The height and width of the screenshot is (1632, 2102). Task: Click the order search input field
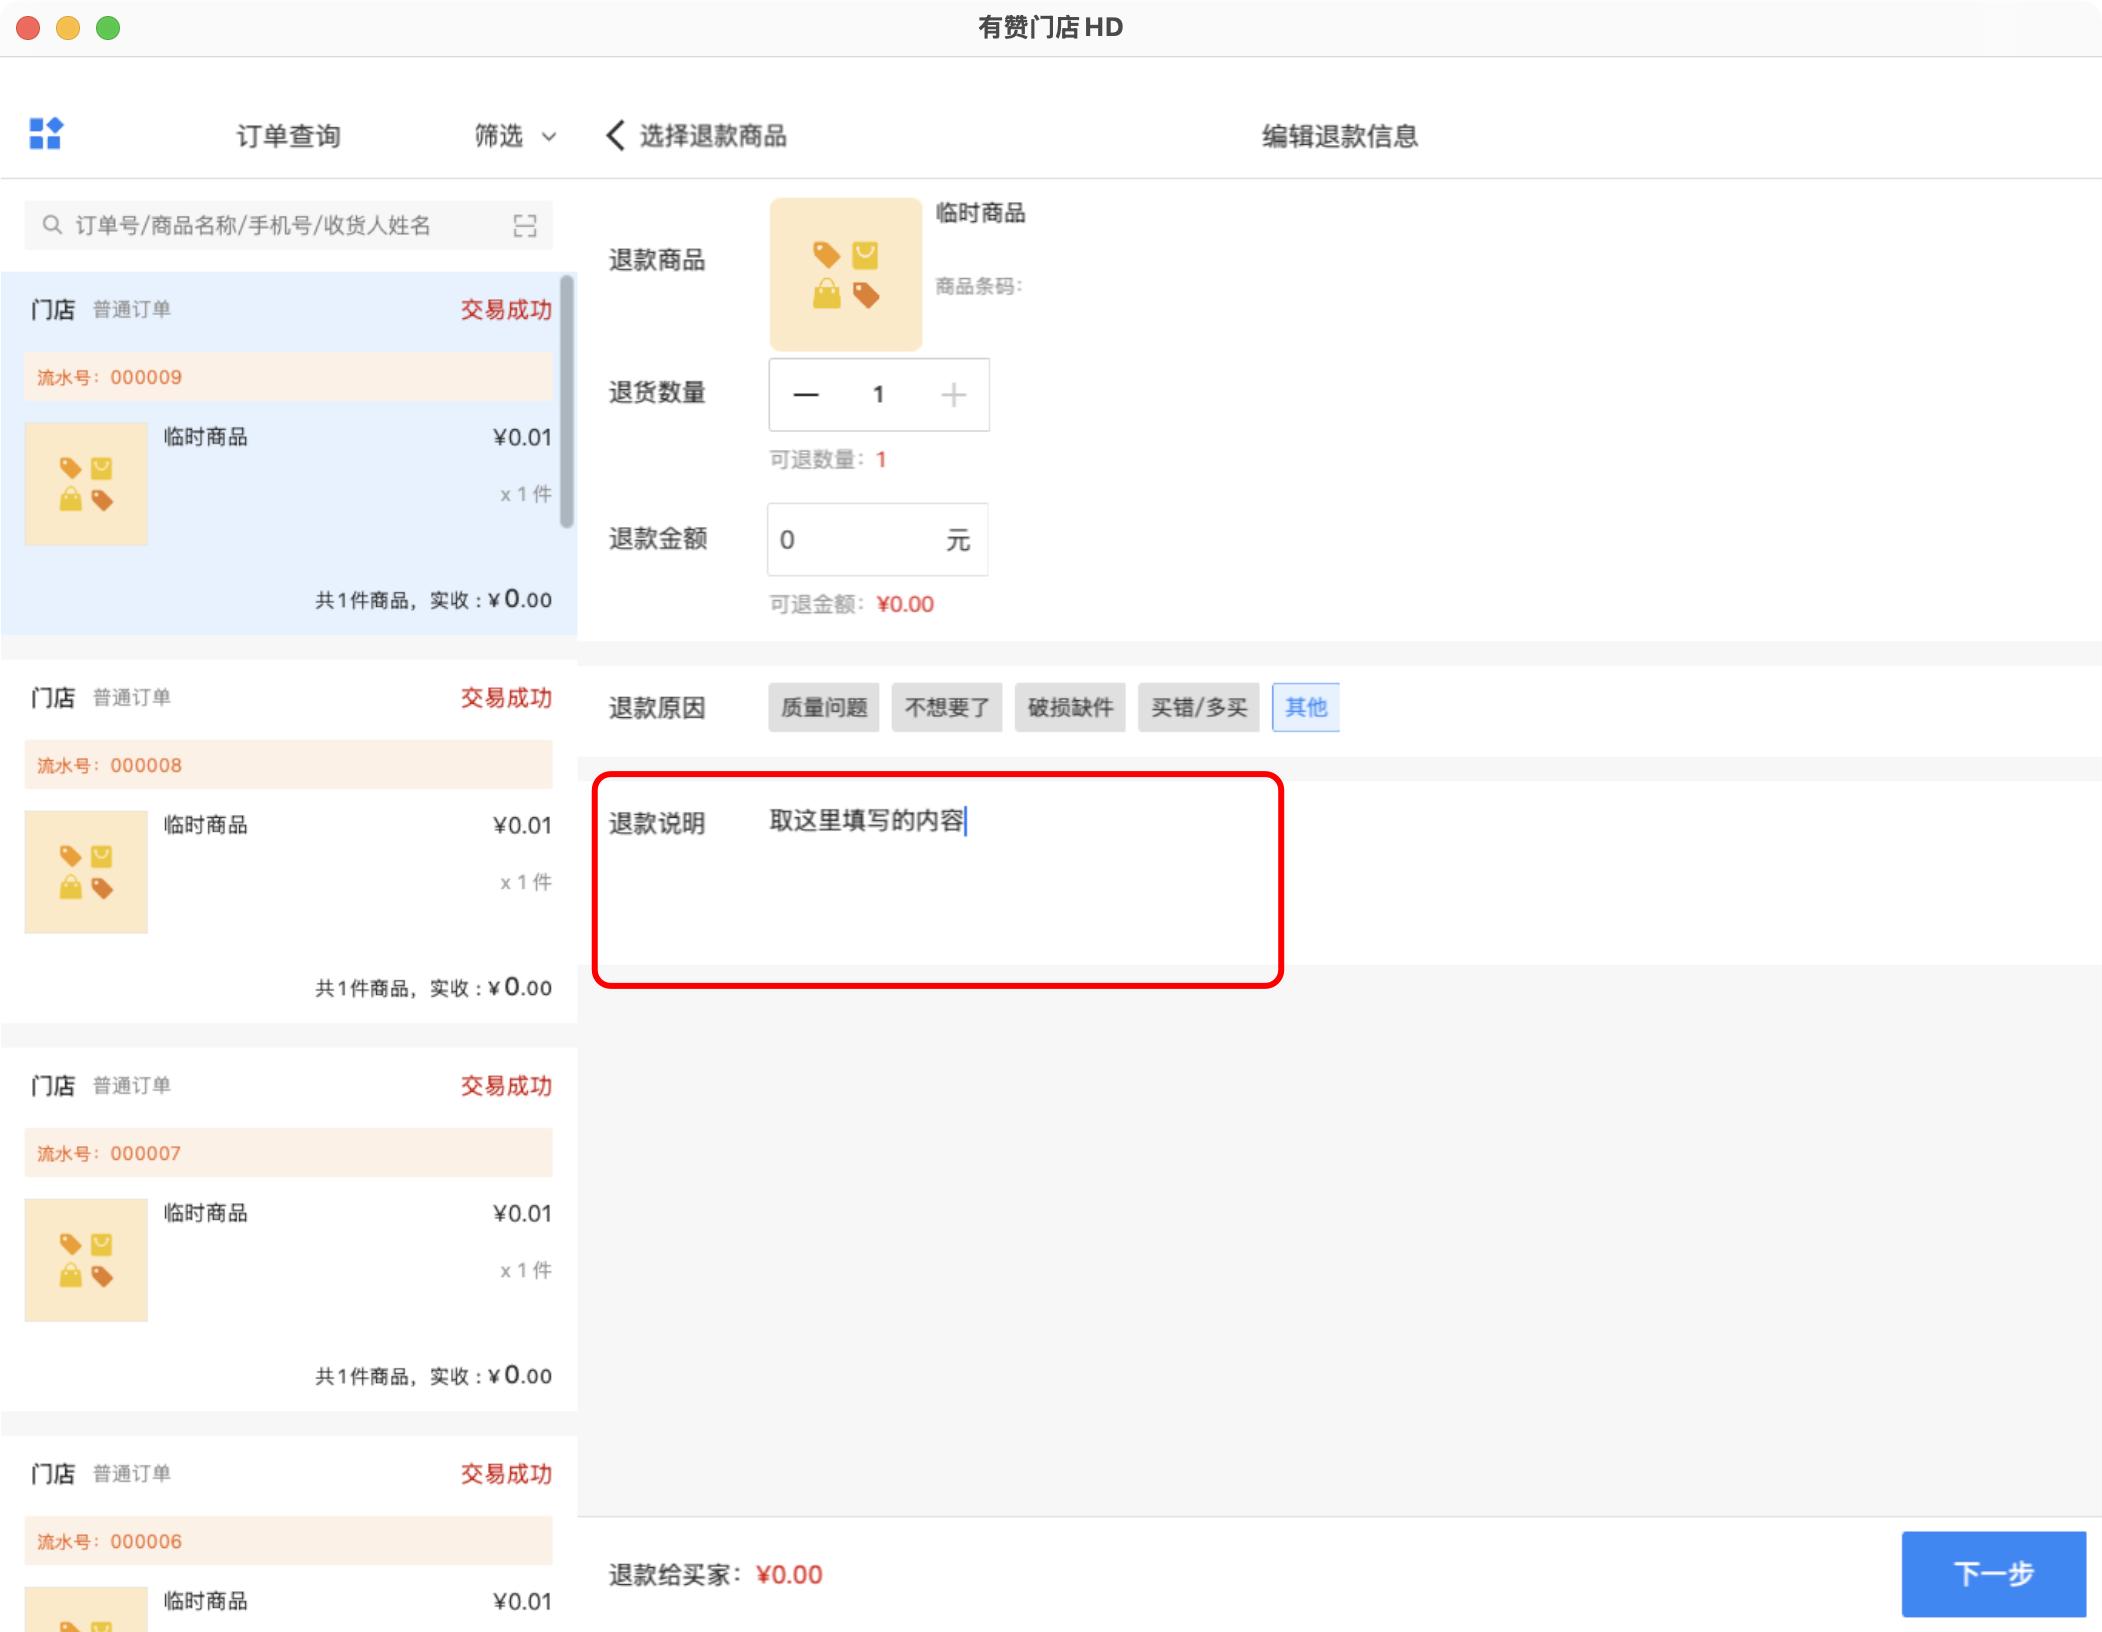pyautogui.click(x=270, y=226)
